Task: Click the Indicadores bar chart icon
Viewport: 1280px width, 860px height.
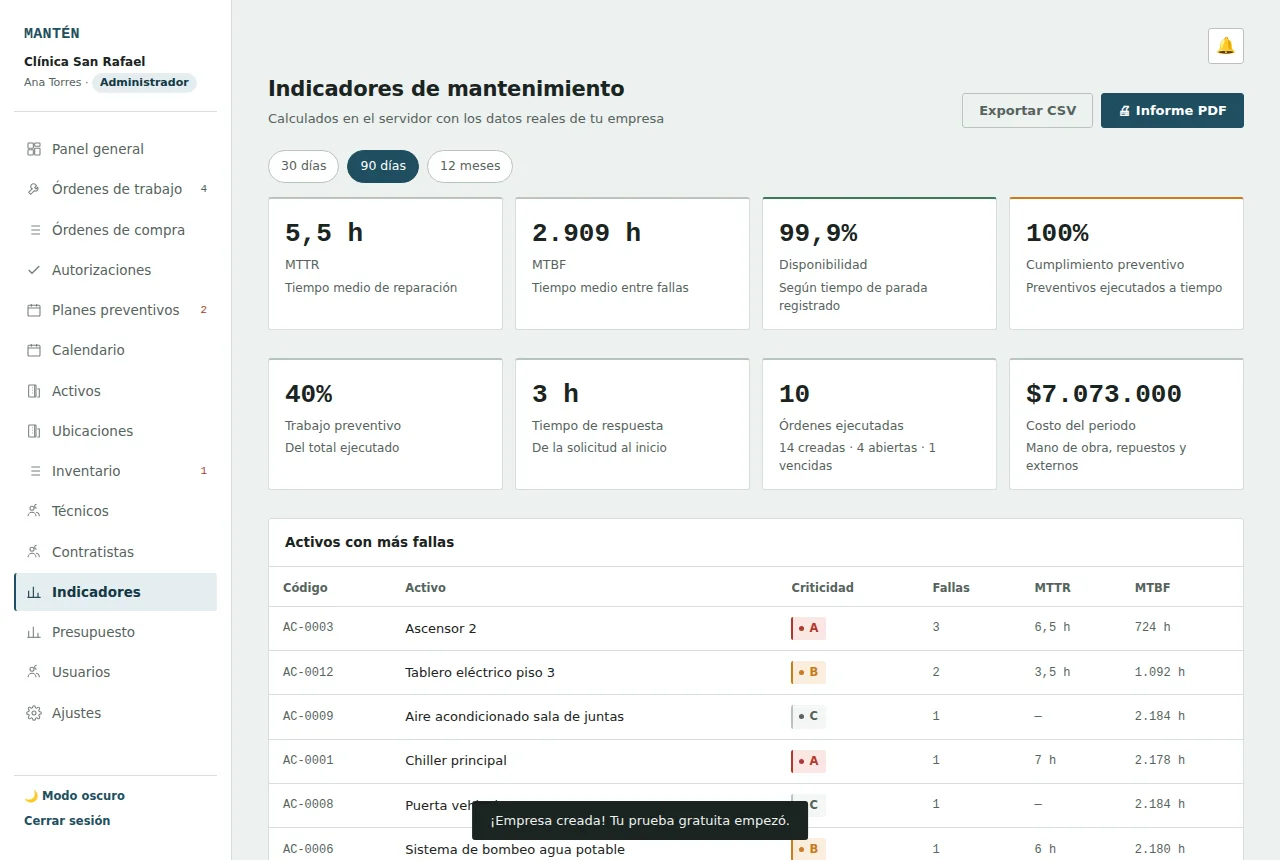Action: 34,592
